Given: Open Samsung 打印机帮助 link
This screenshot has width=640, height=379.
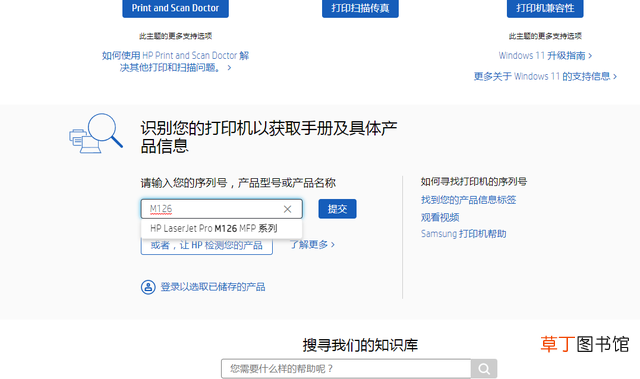Looking at the screenshot, I should (464, 234).
